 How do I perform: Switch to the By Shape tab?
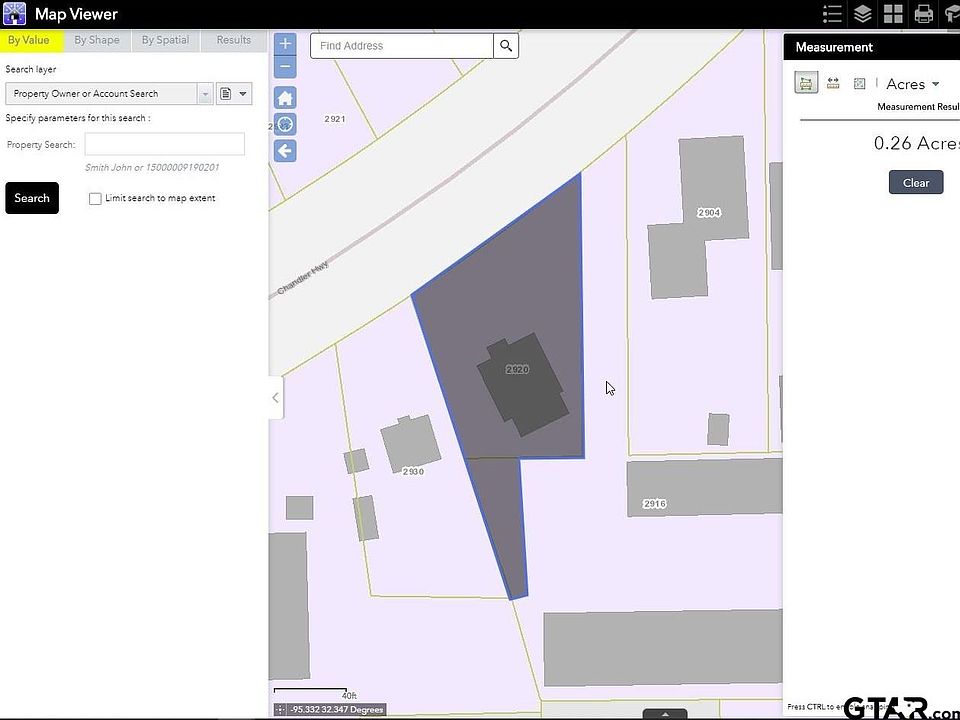(x=97, y=40)
